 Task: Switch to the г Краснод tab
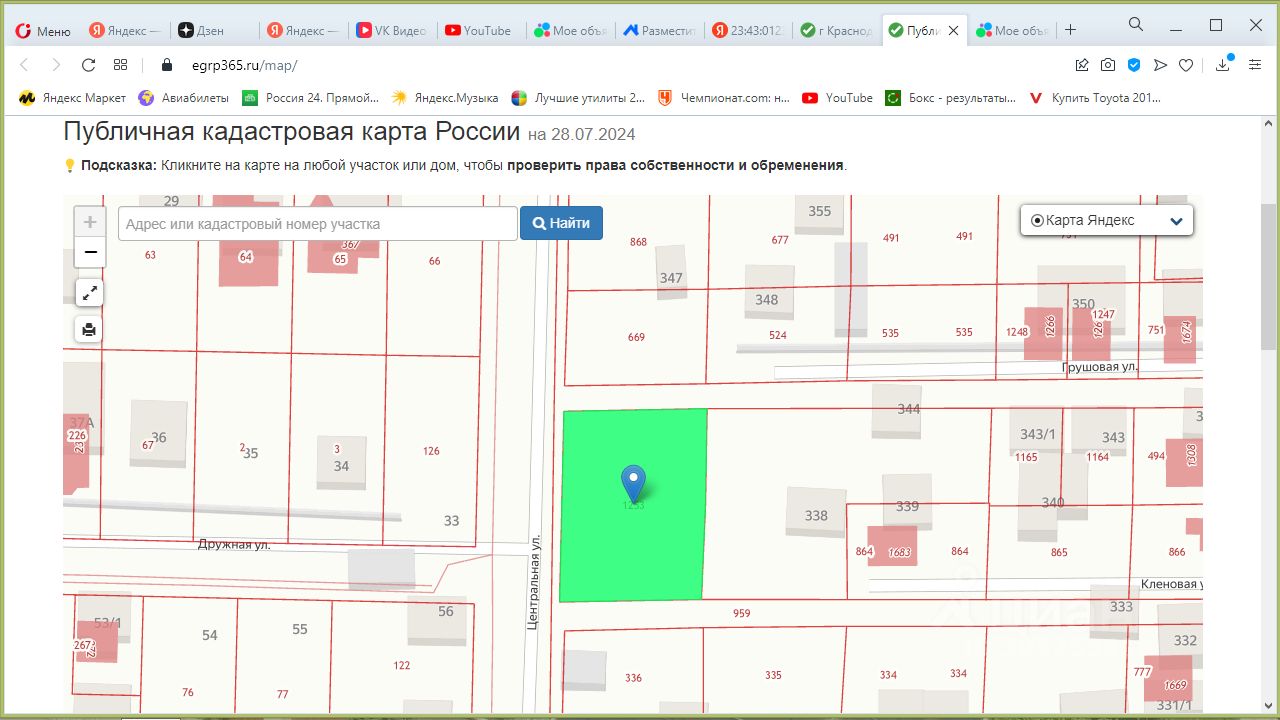[835, 30]
